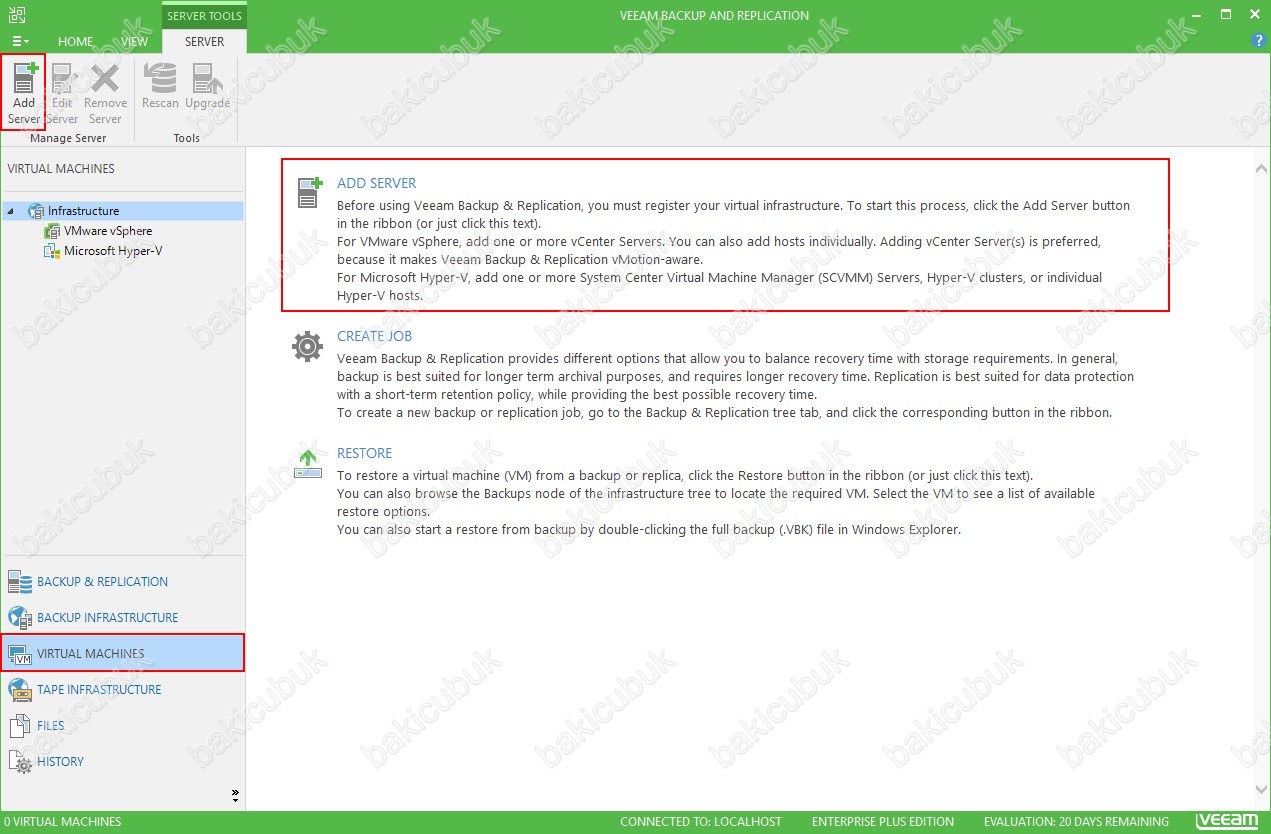Select the SERVER ribbon tab
Viewport: 1271px width, 834px height.
click(x=204, y=42)
